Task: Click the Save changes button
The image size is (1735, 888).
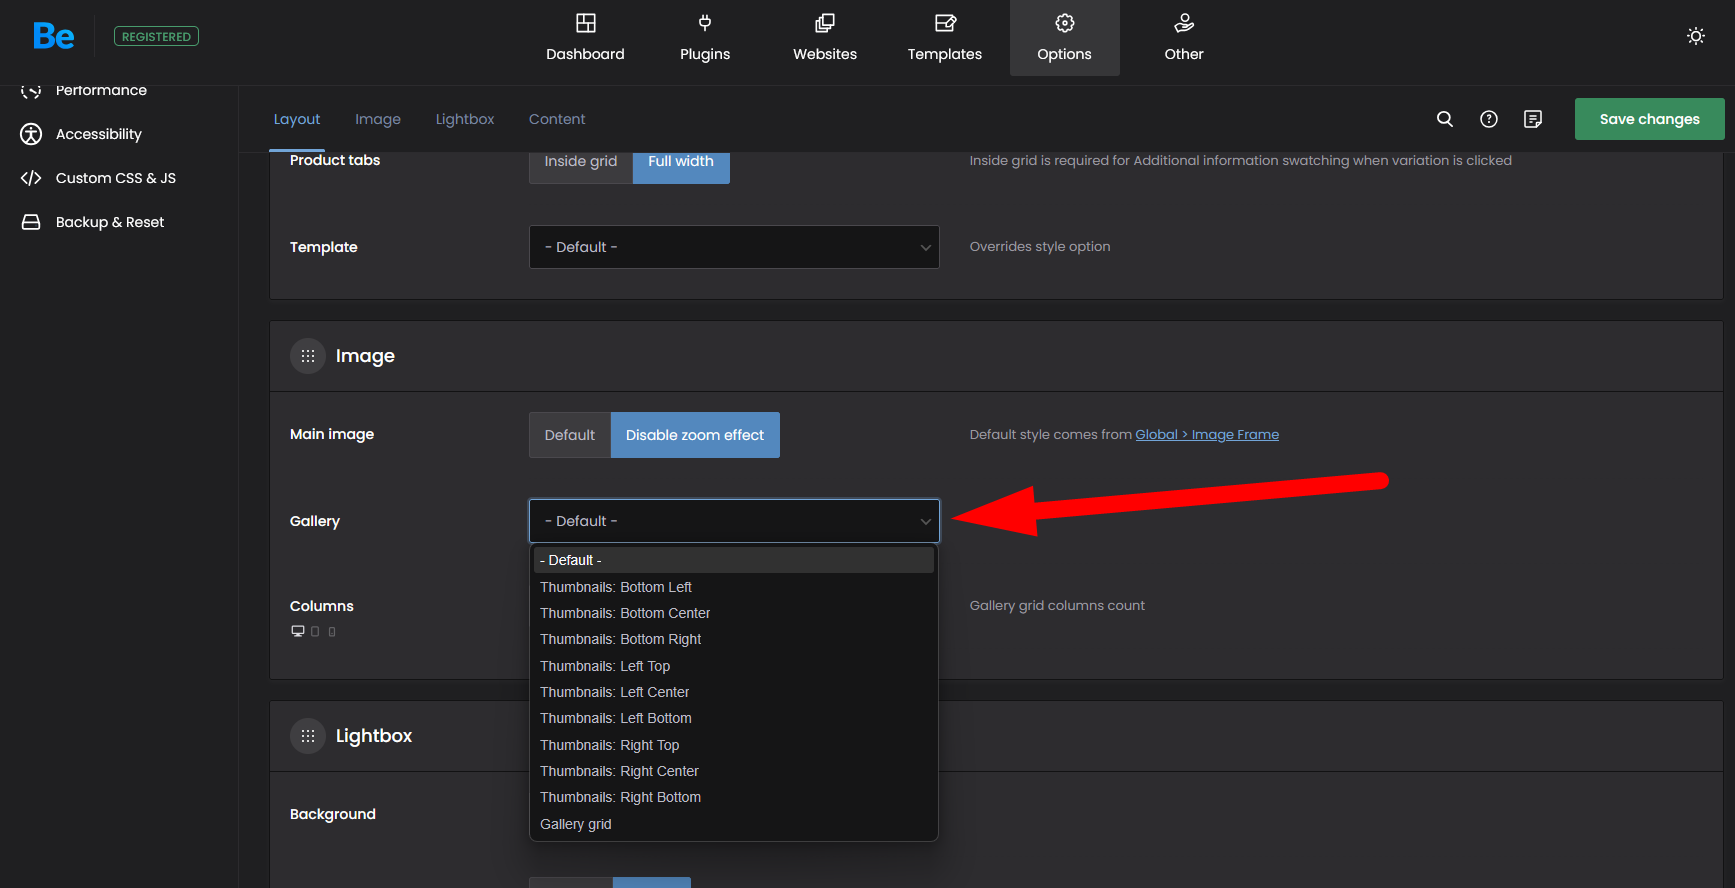Action: click(1649, 119)
